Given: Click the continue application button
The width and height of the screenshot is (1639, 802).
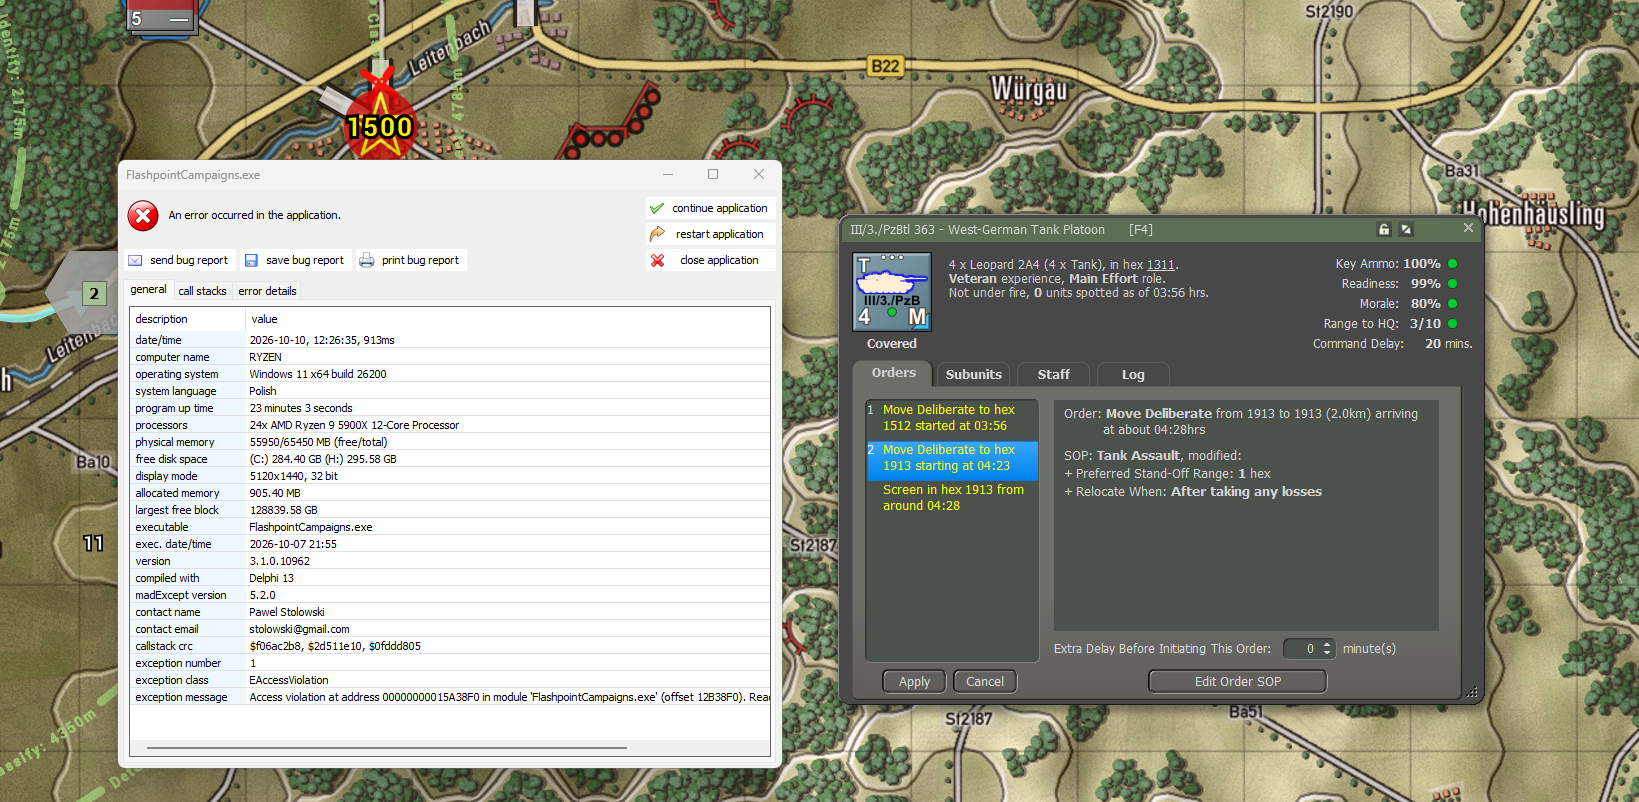Looking at the screenshot, I should [x=711, y=208].
